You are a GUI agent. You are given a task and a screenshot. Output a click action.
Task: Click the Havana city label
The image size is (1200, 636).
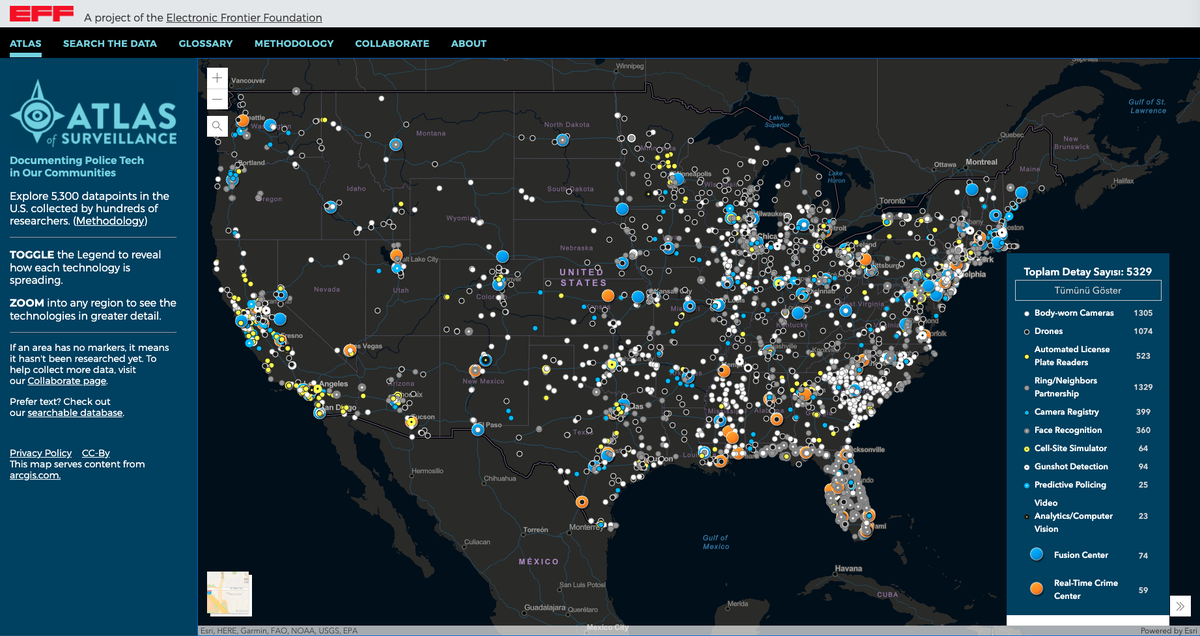click(847, 569)
